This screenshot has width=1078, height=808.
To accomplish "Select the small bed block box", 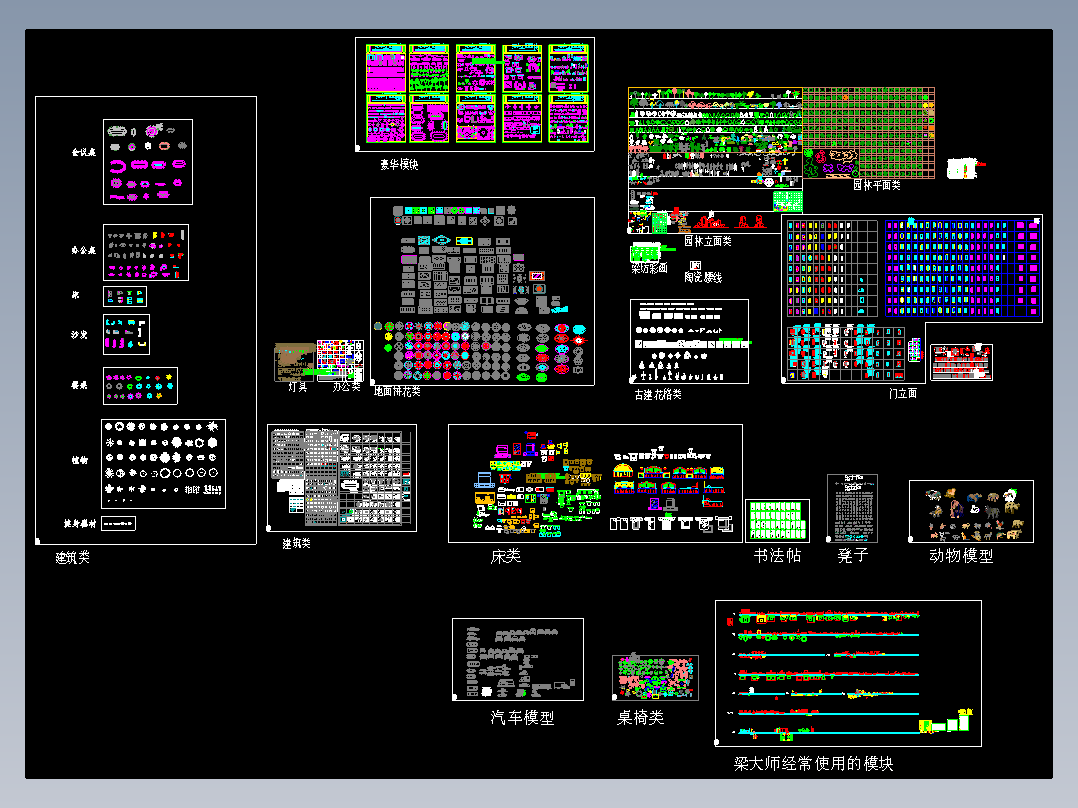I will point(124,296).
